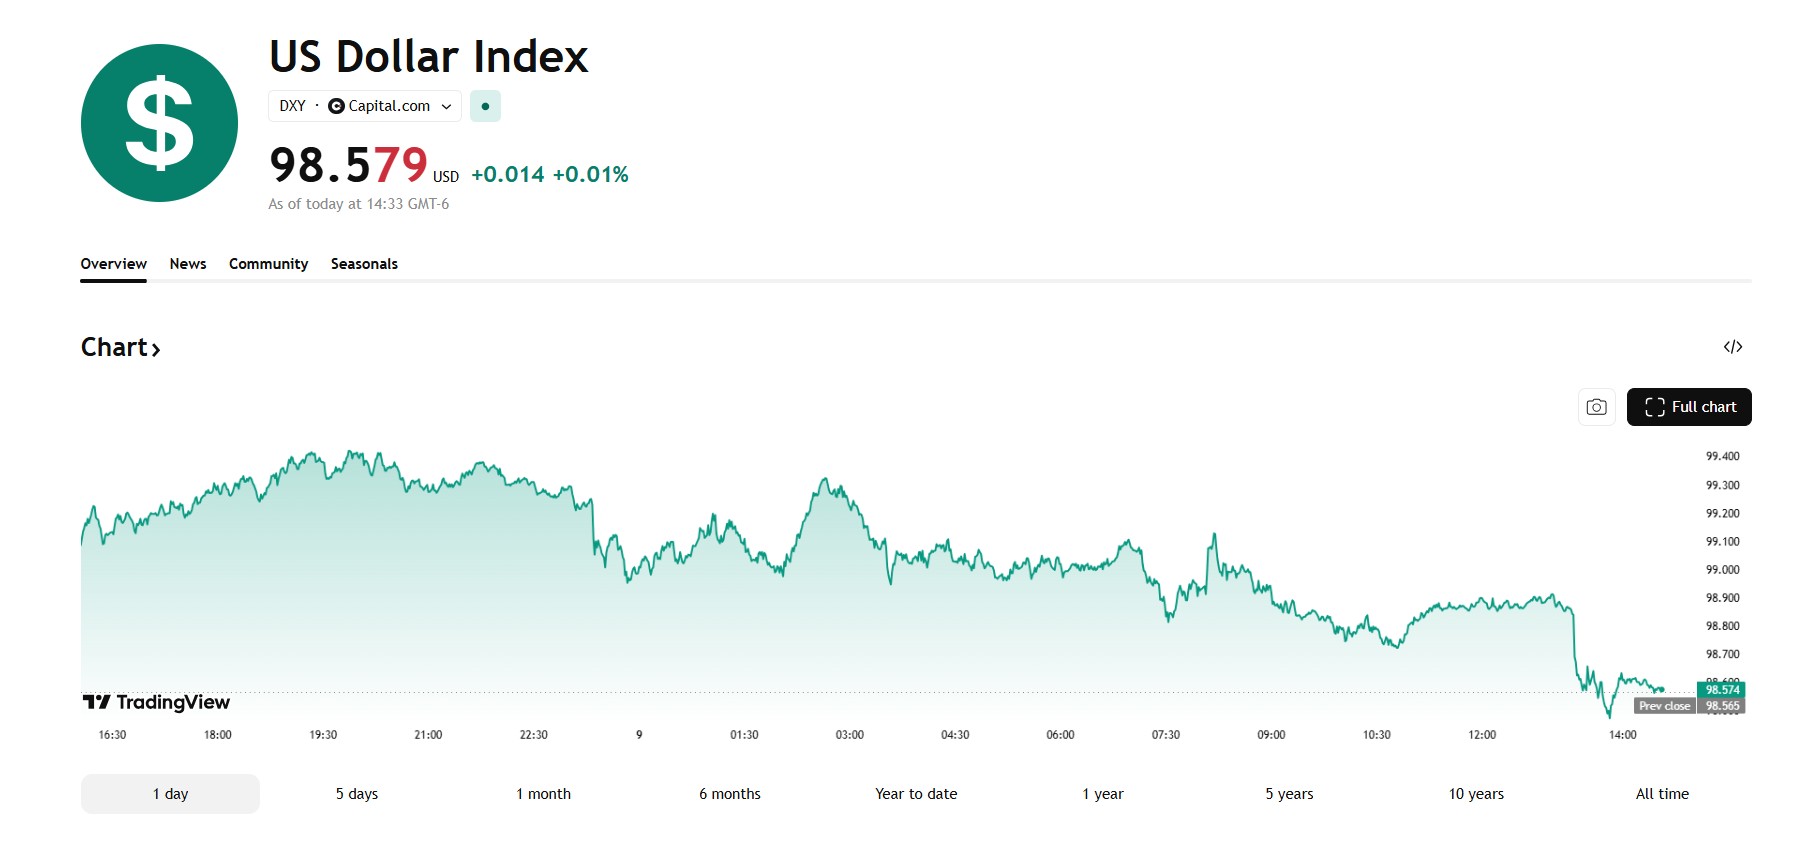
Task: Select the Overview tab
Action: [x=113, y=264]
